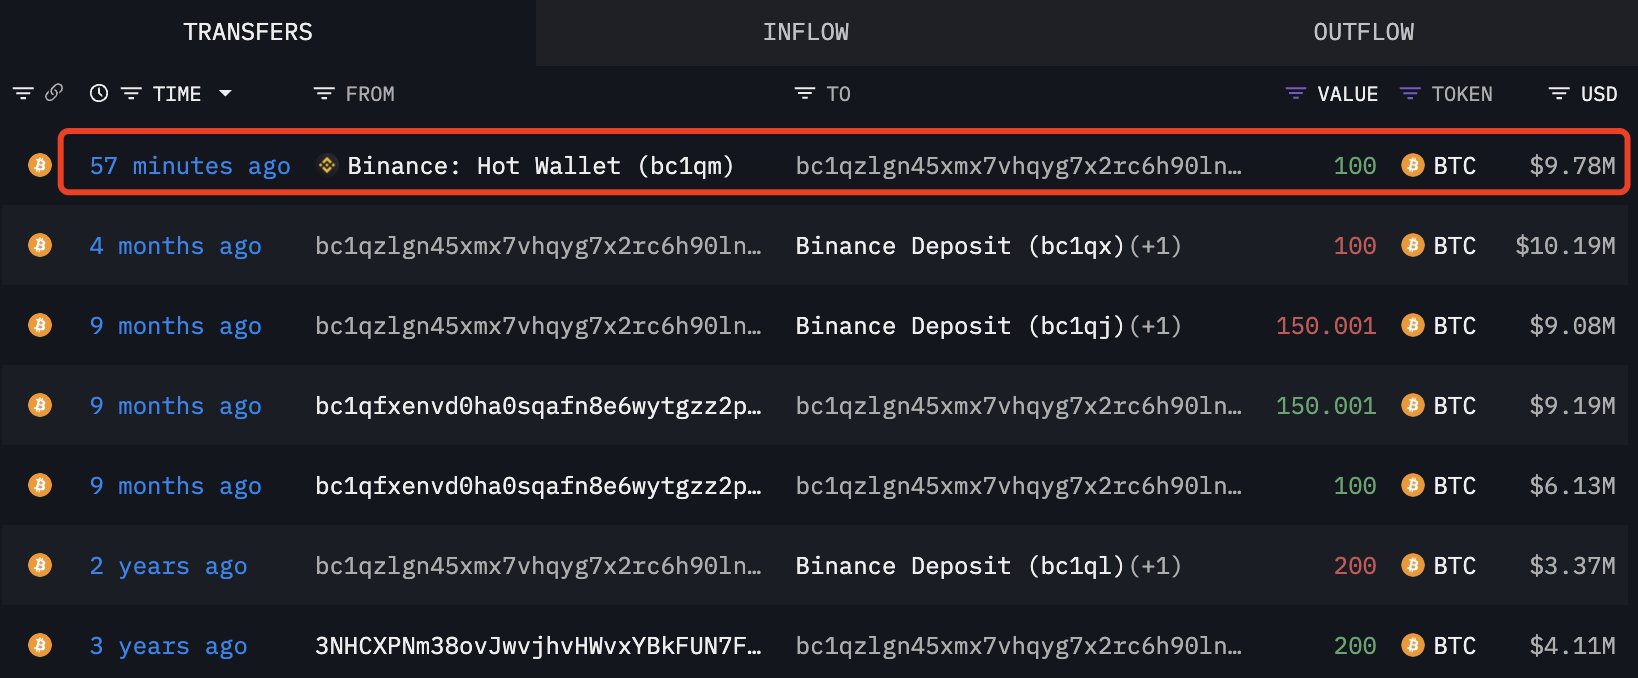Image resolution: width=1638 pixels, height=678 pixels.
Task: Click the purple TOKEN filter icon
Action: click(1410, 94)
